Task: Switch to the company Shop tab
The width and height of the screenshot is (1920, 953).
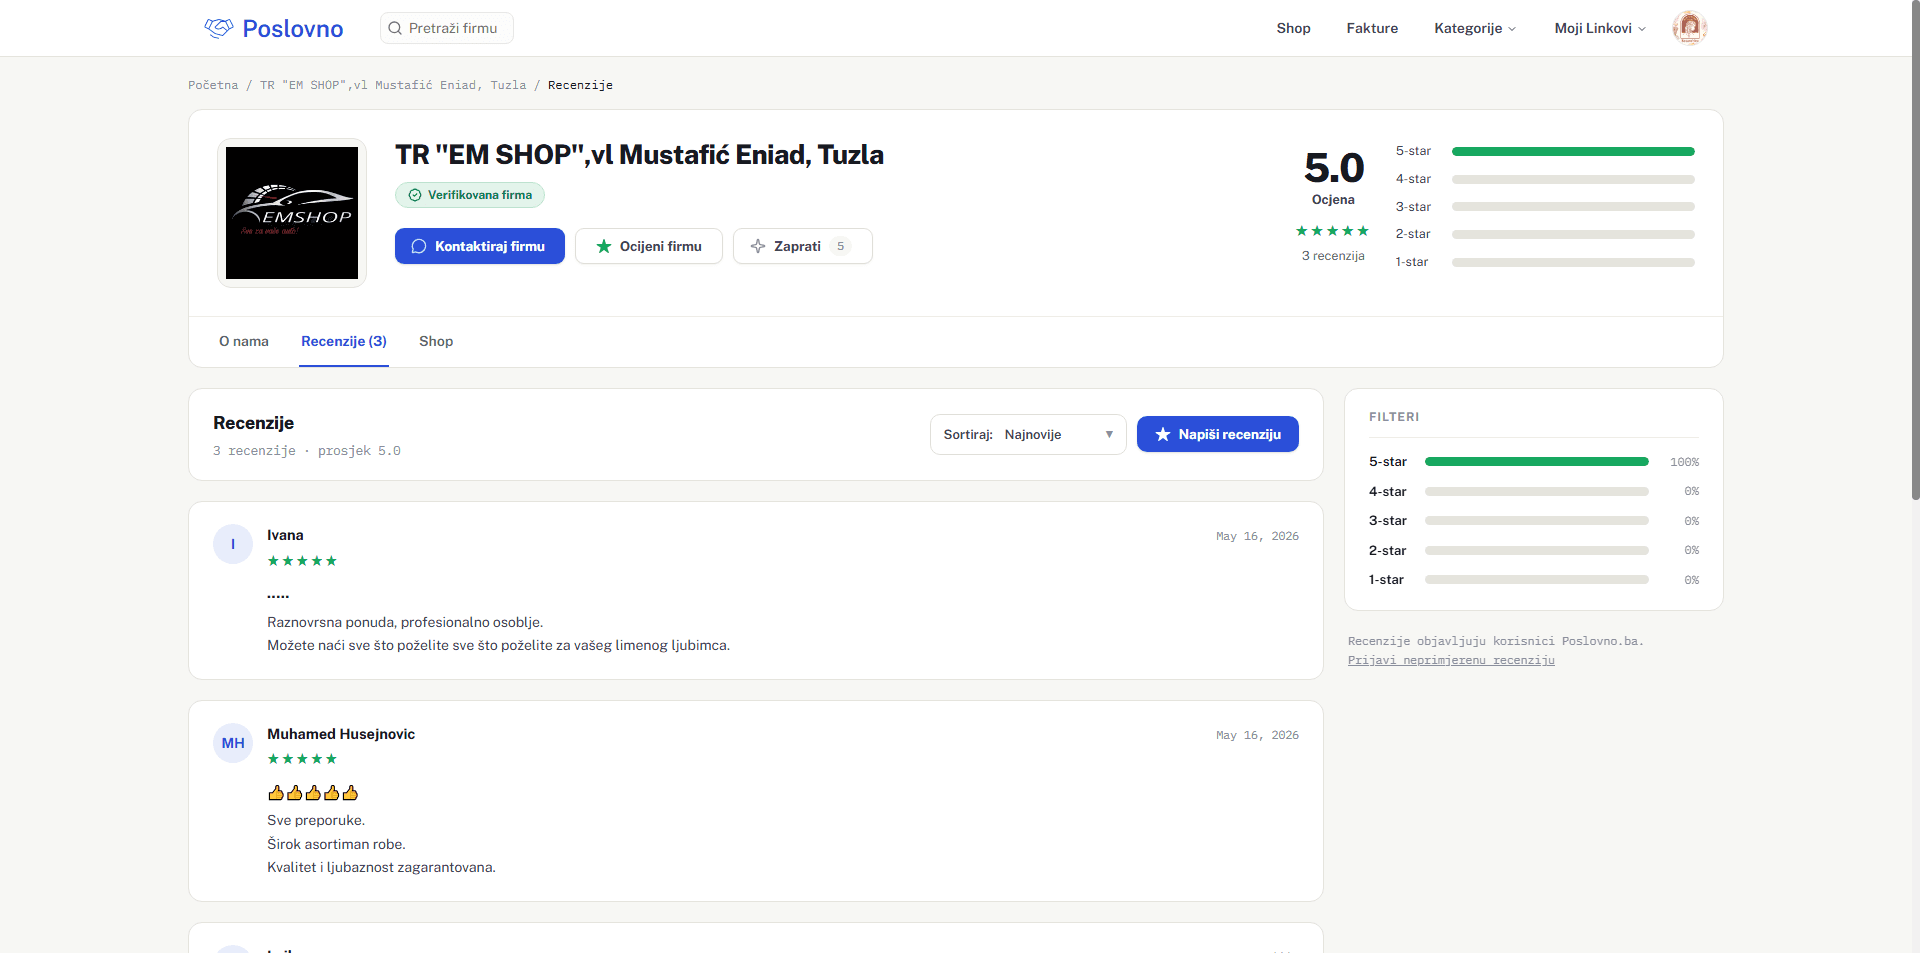Action: 436,341
